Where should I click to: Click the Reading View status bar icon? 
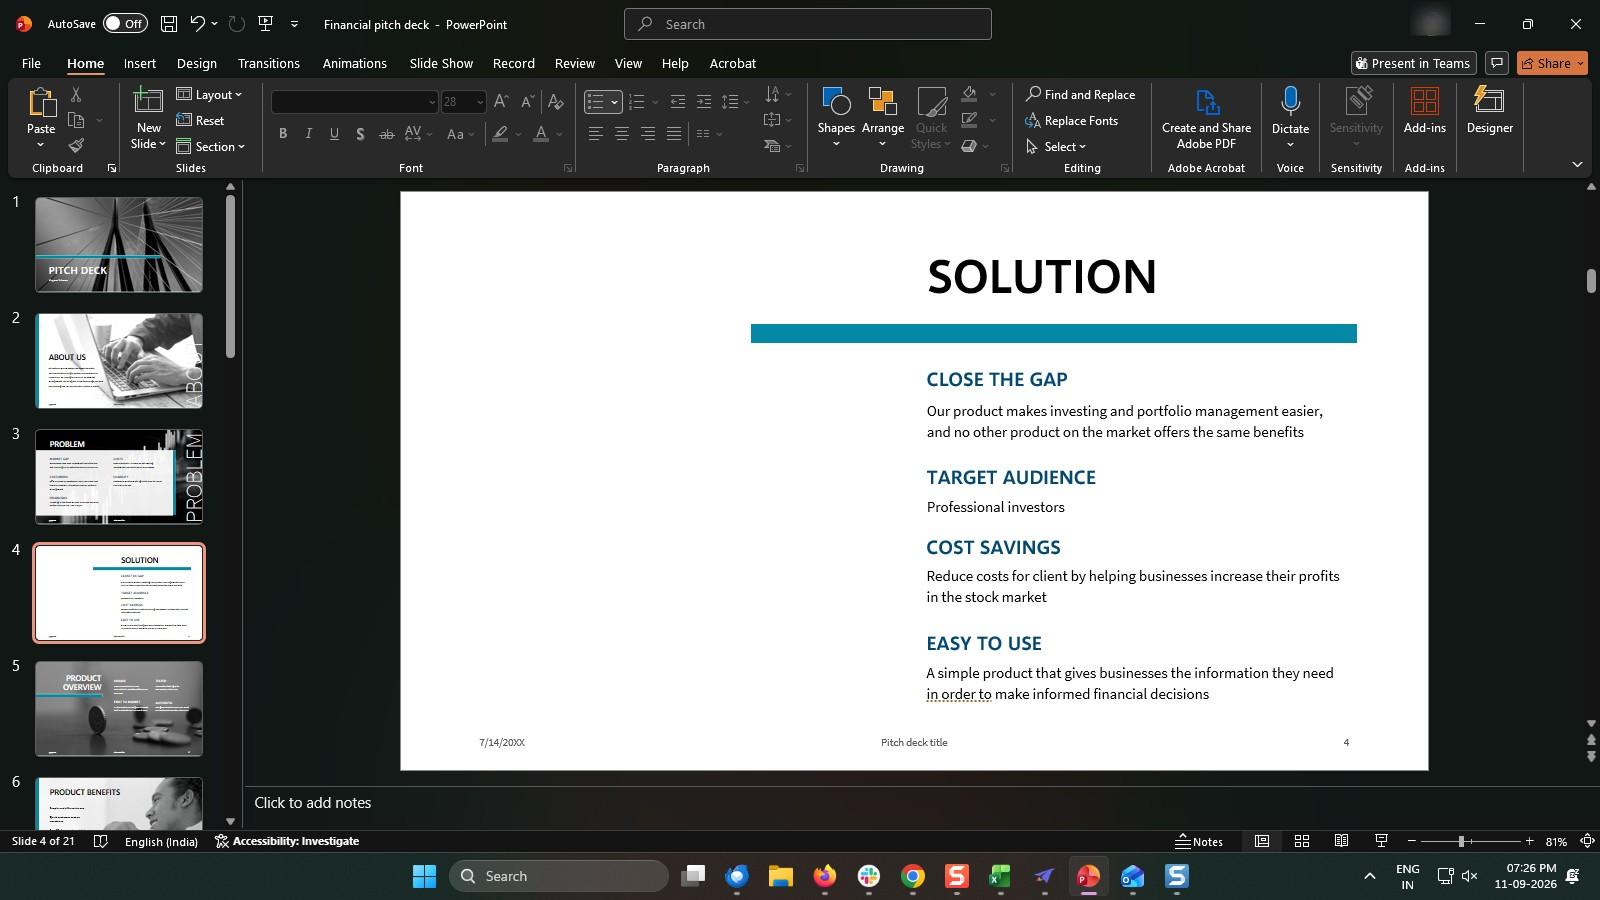pos(1341,841)
